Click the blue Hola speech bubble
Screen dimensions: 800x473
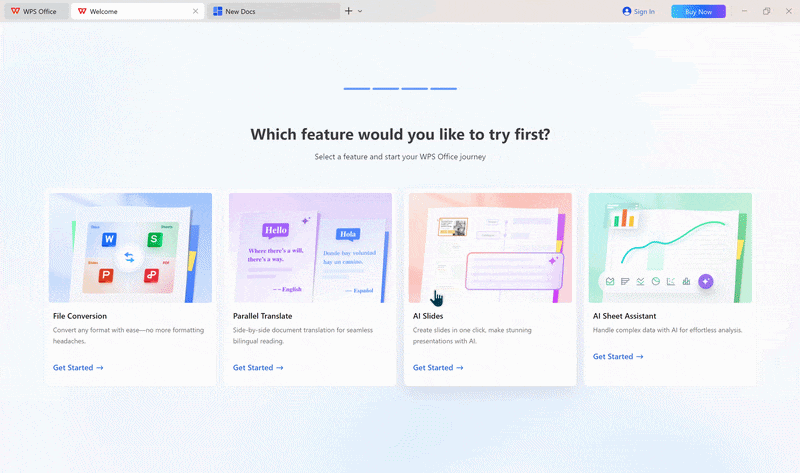click(348, 234)
